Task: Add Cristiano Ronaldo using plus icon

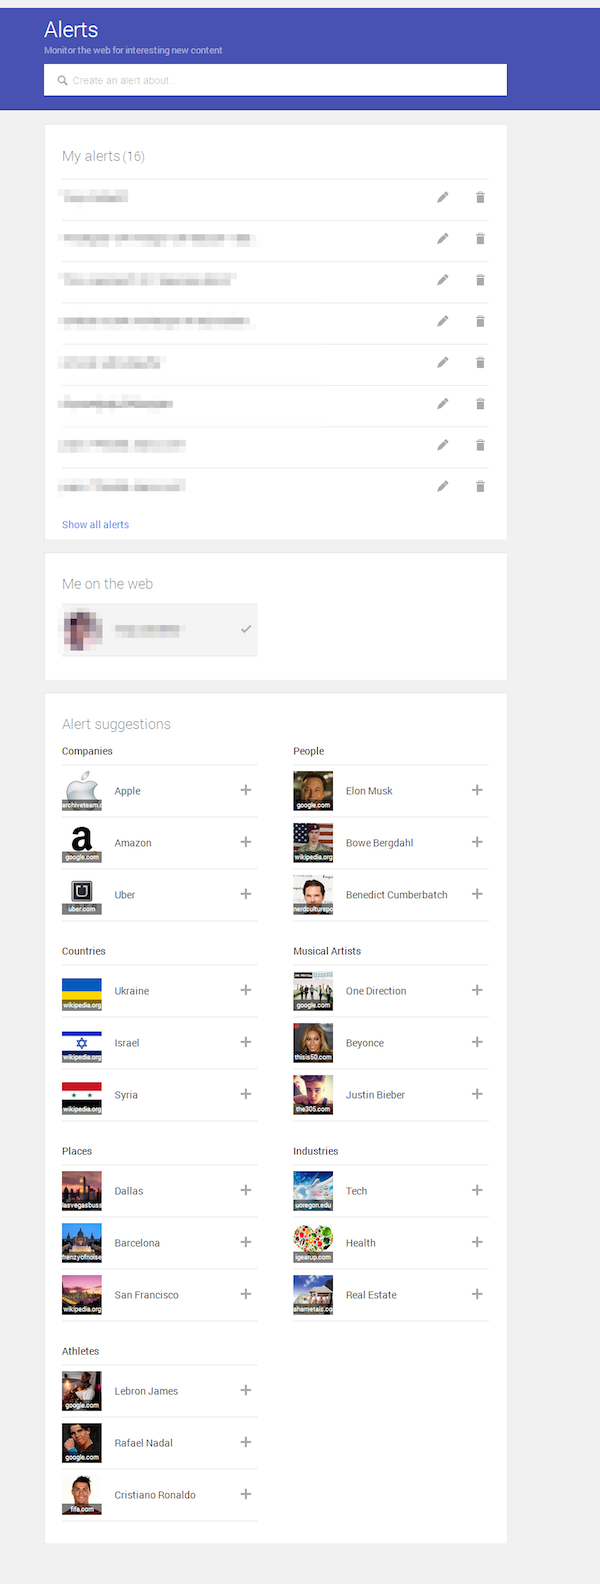Action: tap(245, 1494)
